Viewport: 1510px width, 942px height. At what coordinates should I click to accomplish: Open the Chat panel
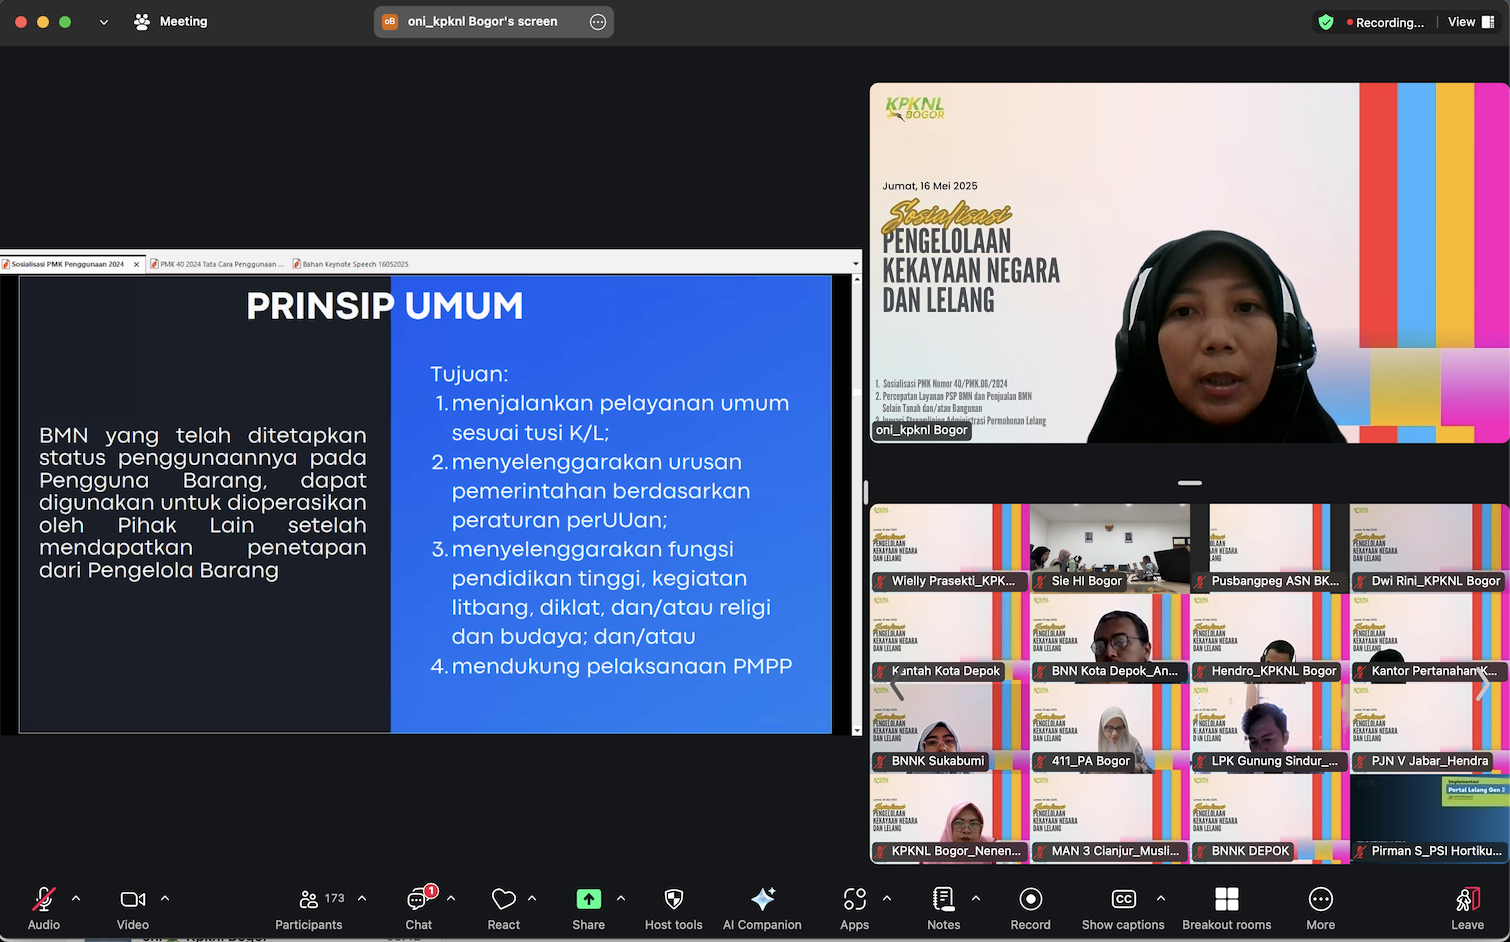[x=418, y=909]
